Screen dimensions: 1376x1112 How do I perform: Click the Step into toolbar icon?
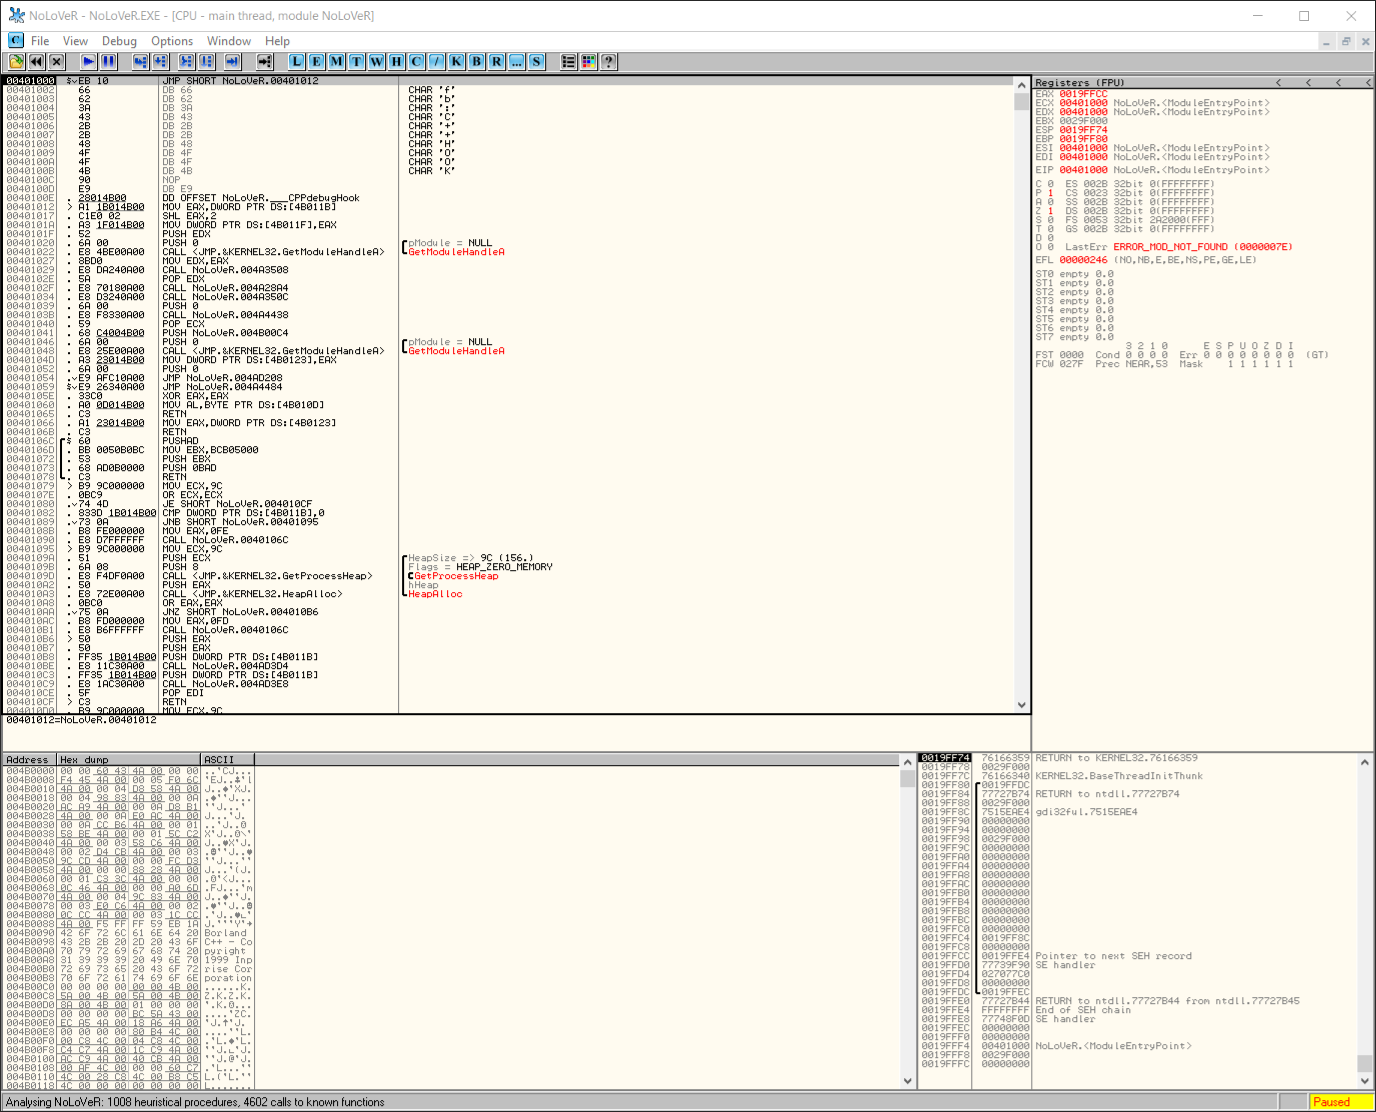coord(141,61)
